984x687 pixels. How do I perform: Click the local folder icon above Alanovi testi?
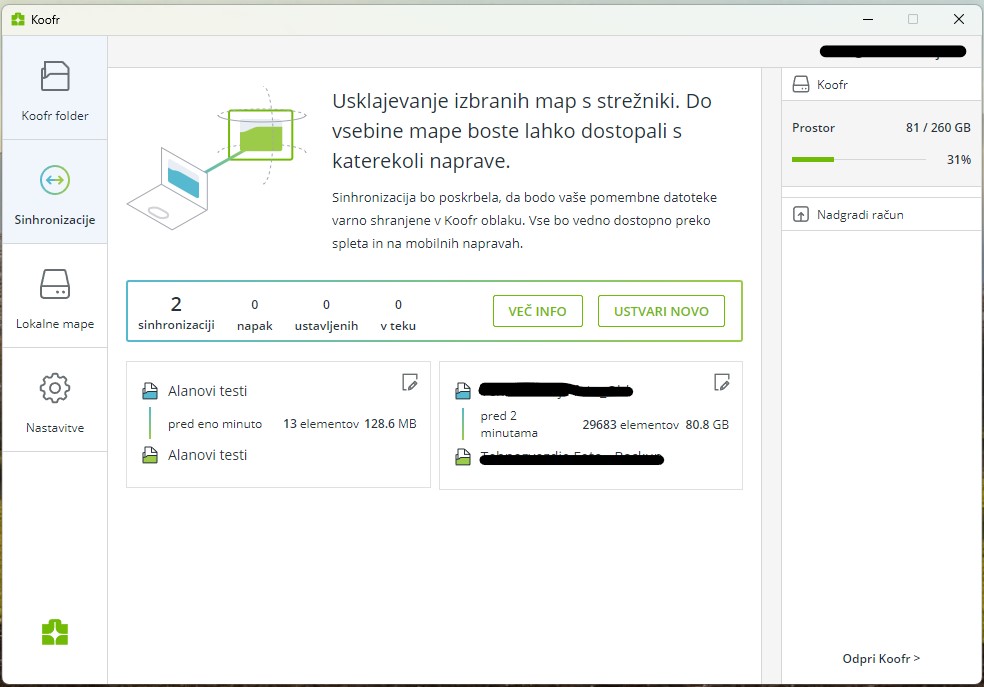(150, 391)
